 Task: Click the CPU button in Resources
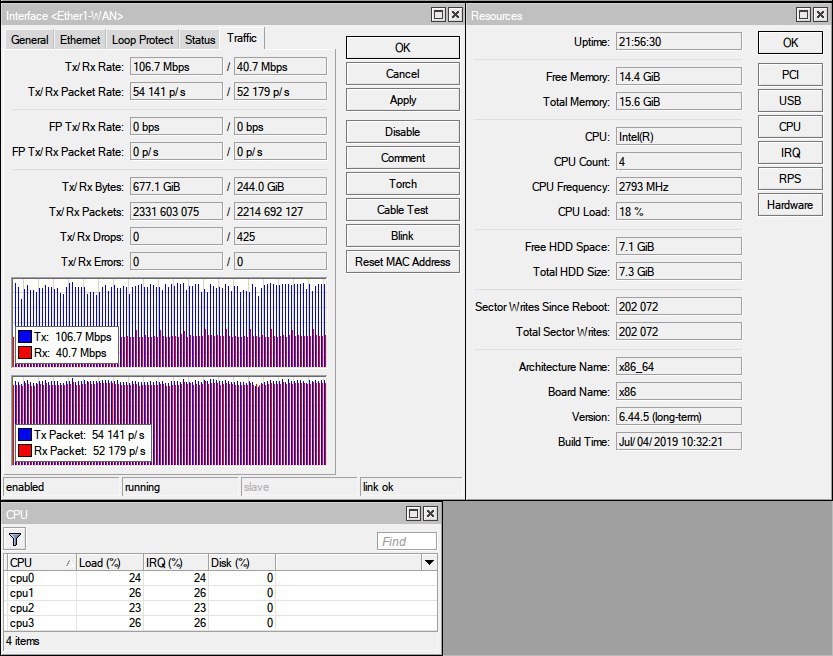[790, 127]
